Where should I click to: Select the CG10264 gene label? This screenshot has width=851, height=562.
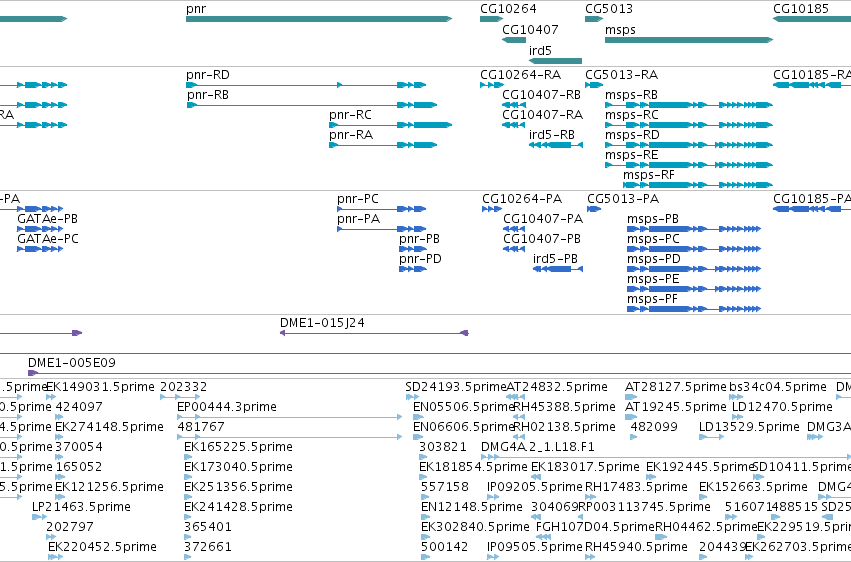(x=508, y=9)
